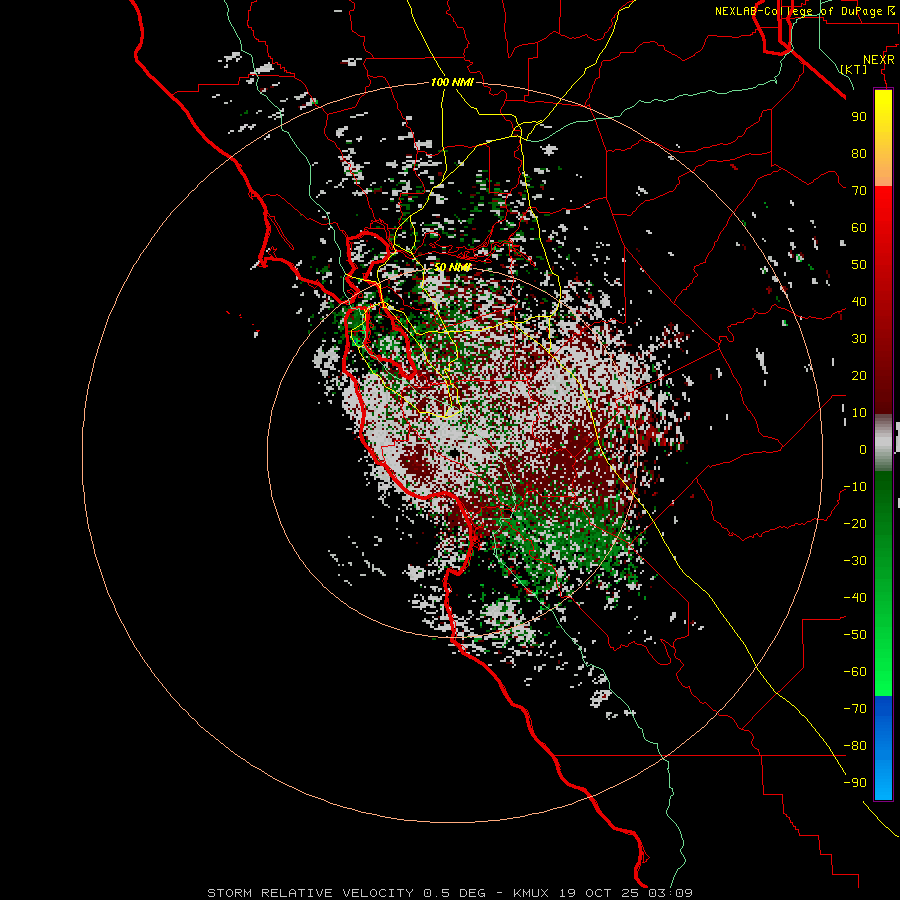Click the 60 value on velocity scale
The width and height of the screenshot is (900, 900).
coord(859,227)
